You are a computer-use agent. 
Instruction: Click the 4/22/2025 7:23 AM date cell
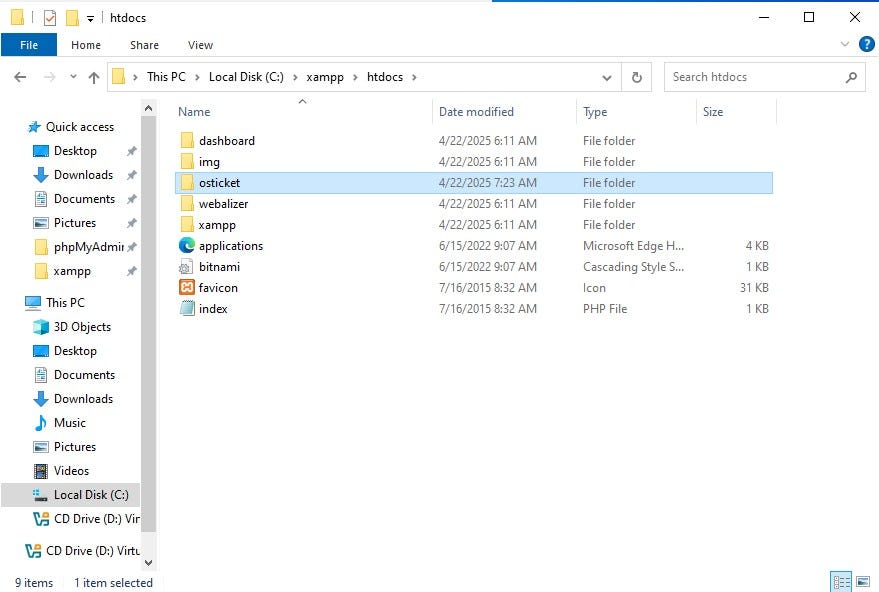pos(488,183)
